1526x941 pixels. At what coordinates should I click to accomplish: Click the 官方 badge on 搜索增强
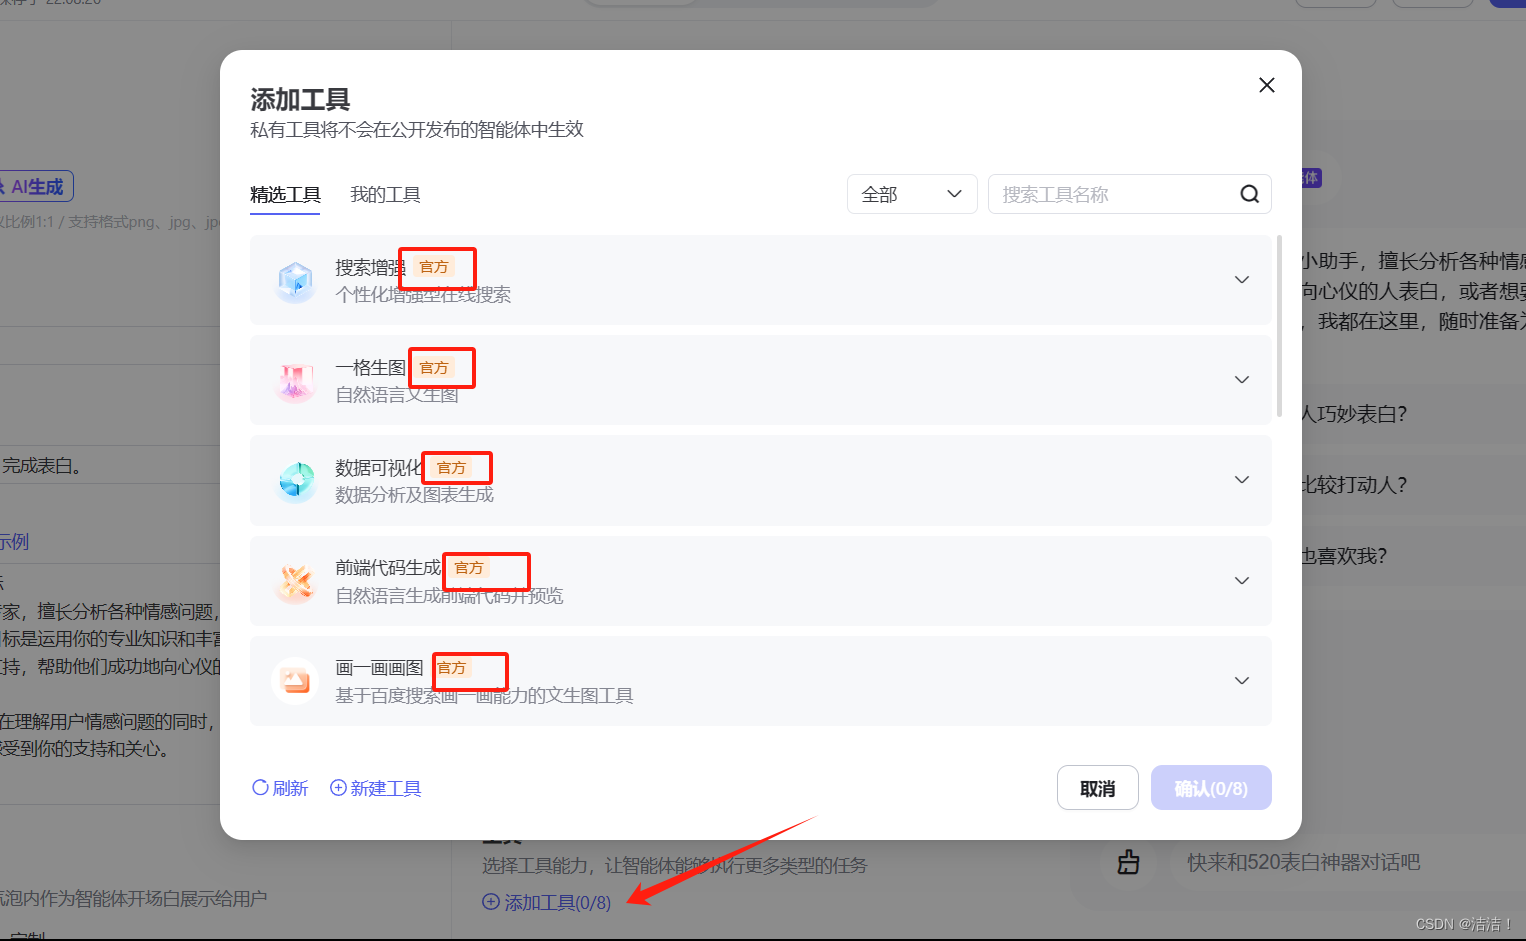(434, 267)
